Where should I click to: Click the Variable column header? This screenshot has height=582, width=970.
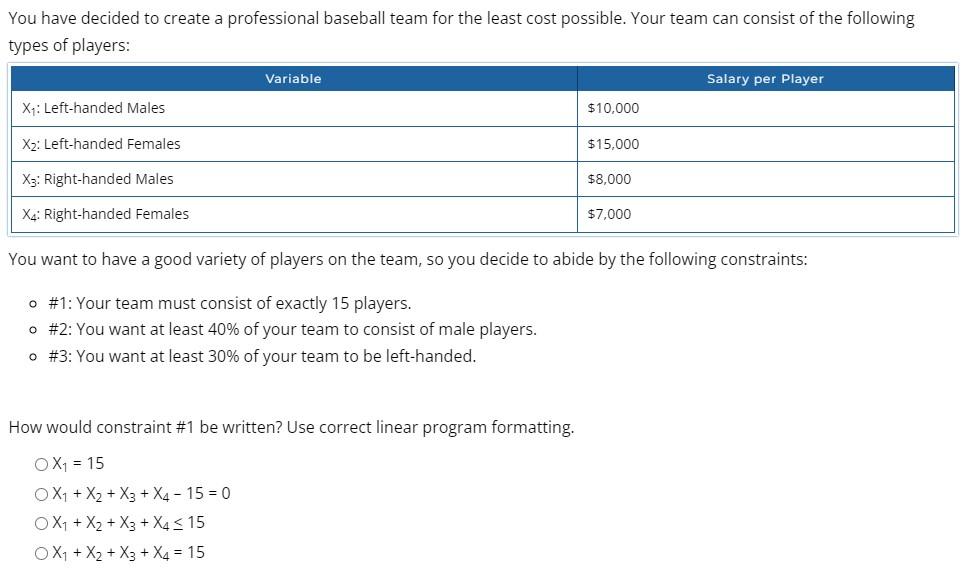click(293, 78)
